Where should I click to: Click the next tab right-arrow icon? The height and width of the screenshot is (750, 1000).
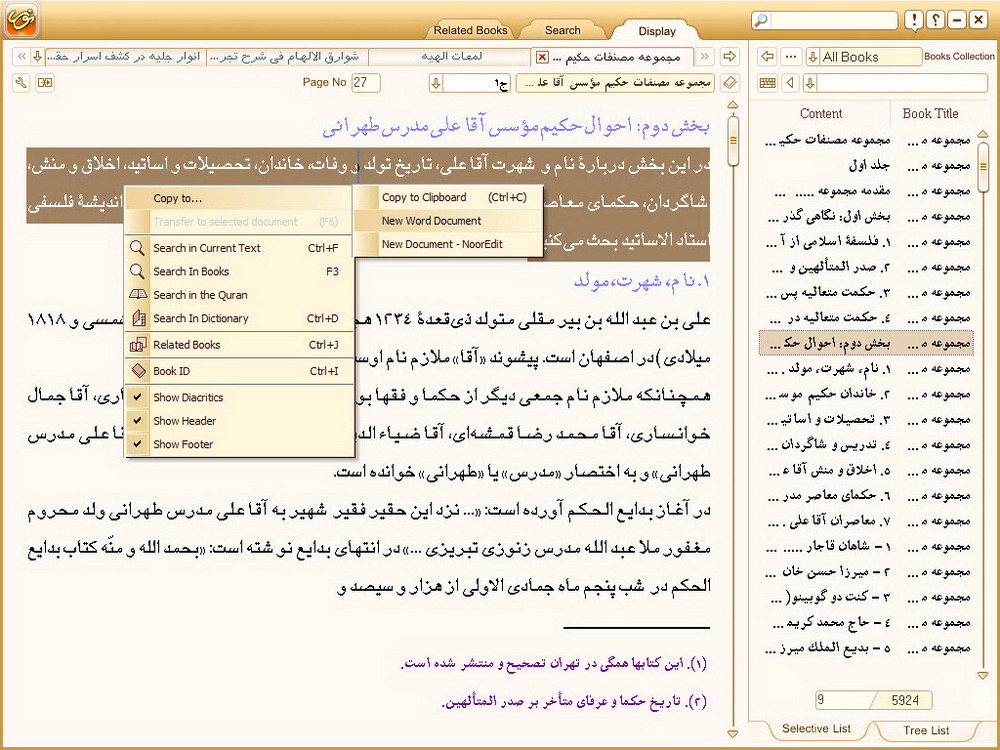[x=730, y=57]
